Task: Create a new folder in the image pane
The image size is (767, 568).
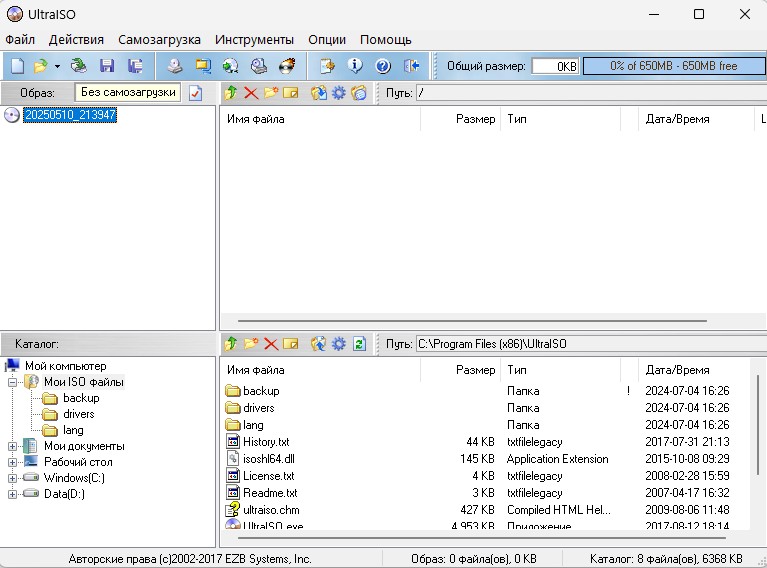Action: pyautogui.click(x=271, y=92)
